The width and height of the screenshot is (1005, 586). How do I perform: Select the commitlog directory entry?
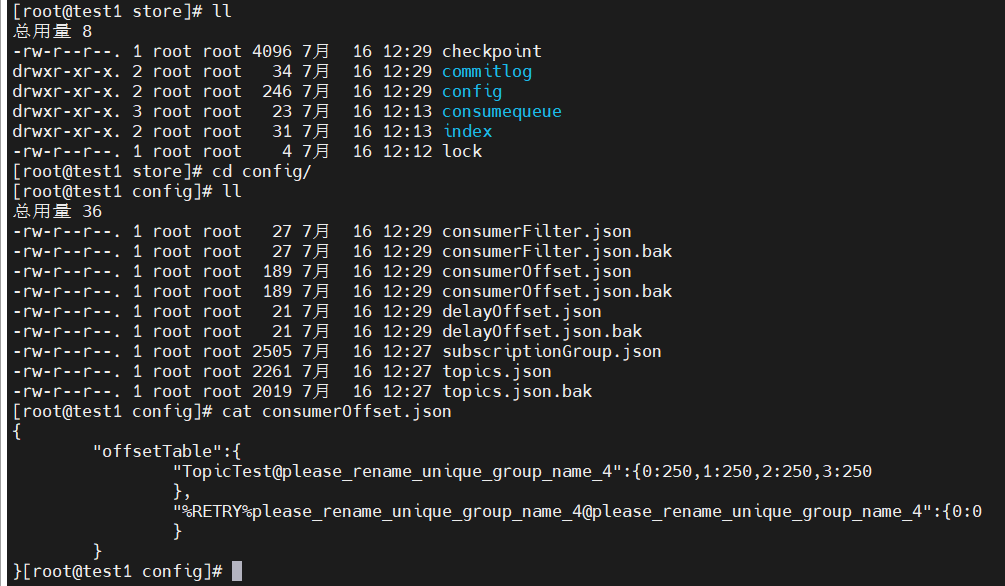point(486,71)
